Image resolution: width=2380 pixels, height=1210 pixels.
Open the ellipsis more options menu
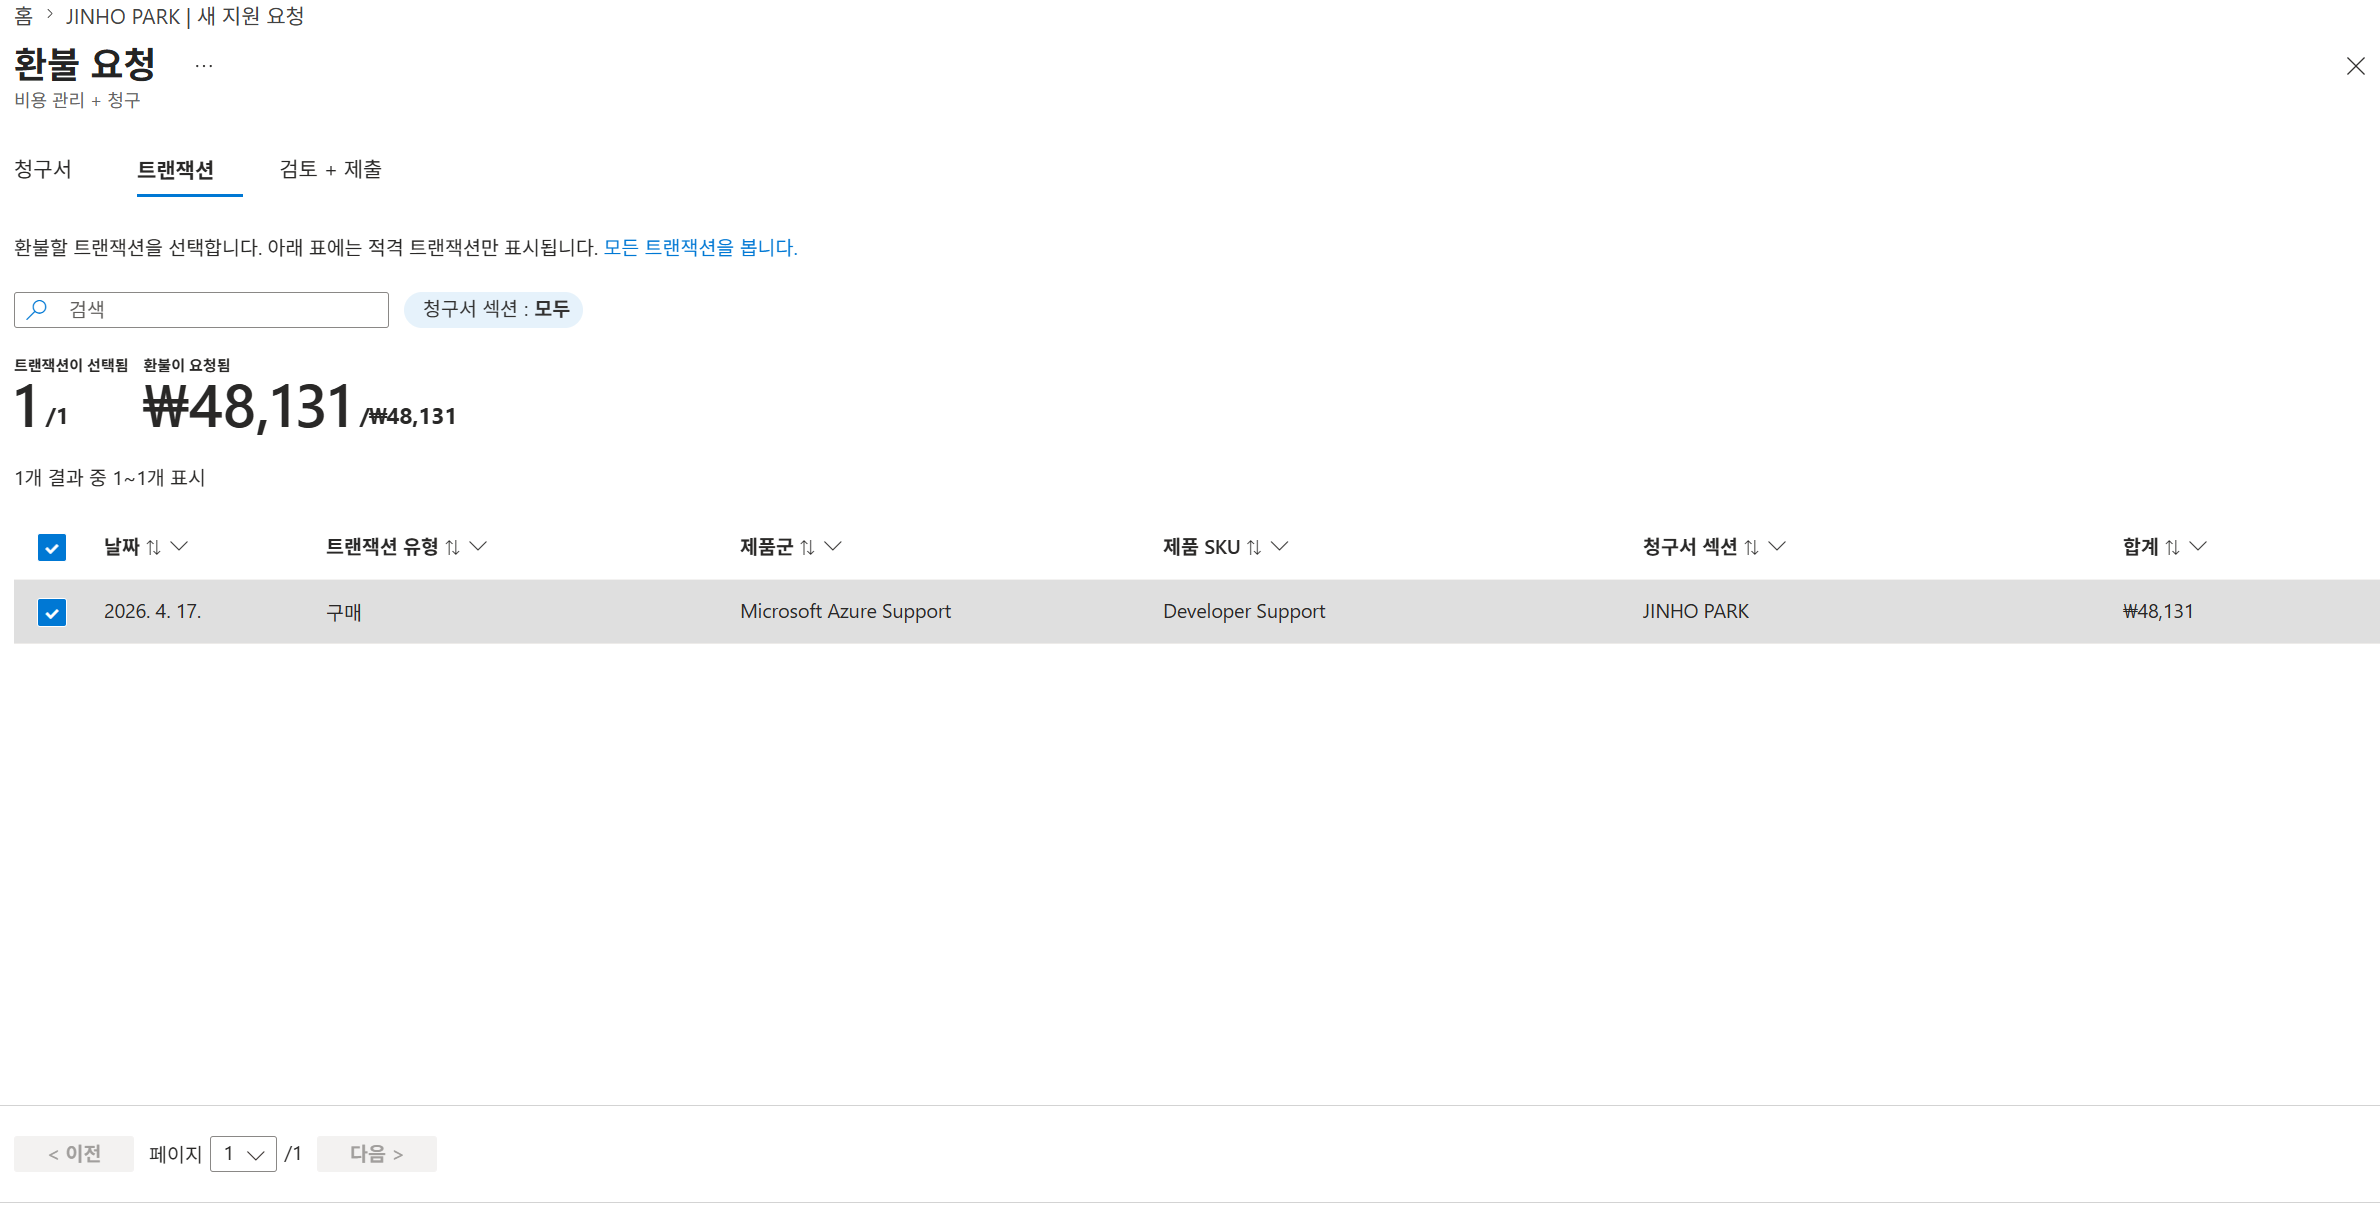point(204,66)
